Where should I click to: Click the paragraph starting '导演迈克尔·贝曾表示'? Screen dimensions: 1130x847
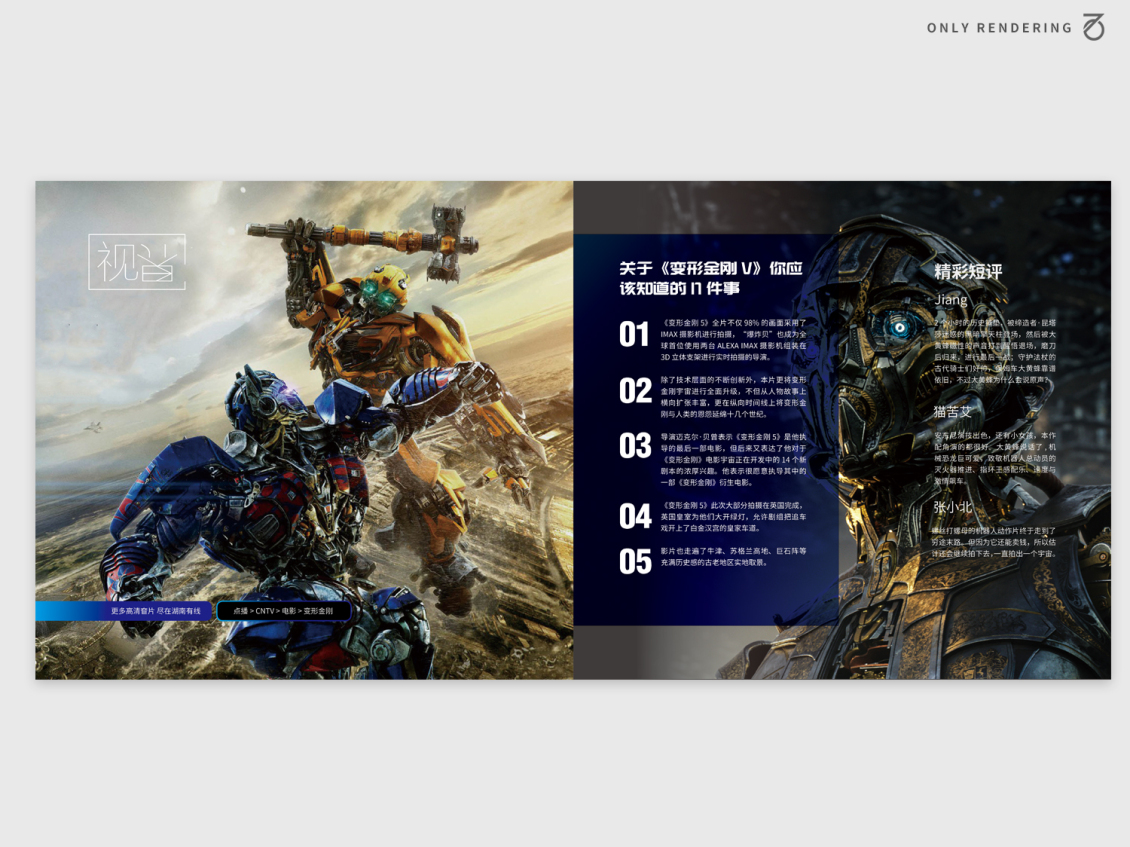click(x=734, y=459)
